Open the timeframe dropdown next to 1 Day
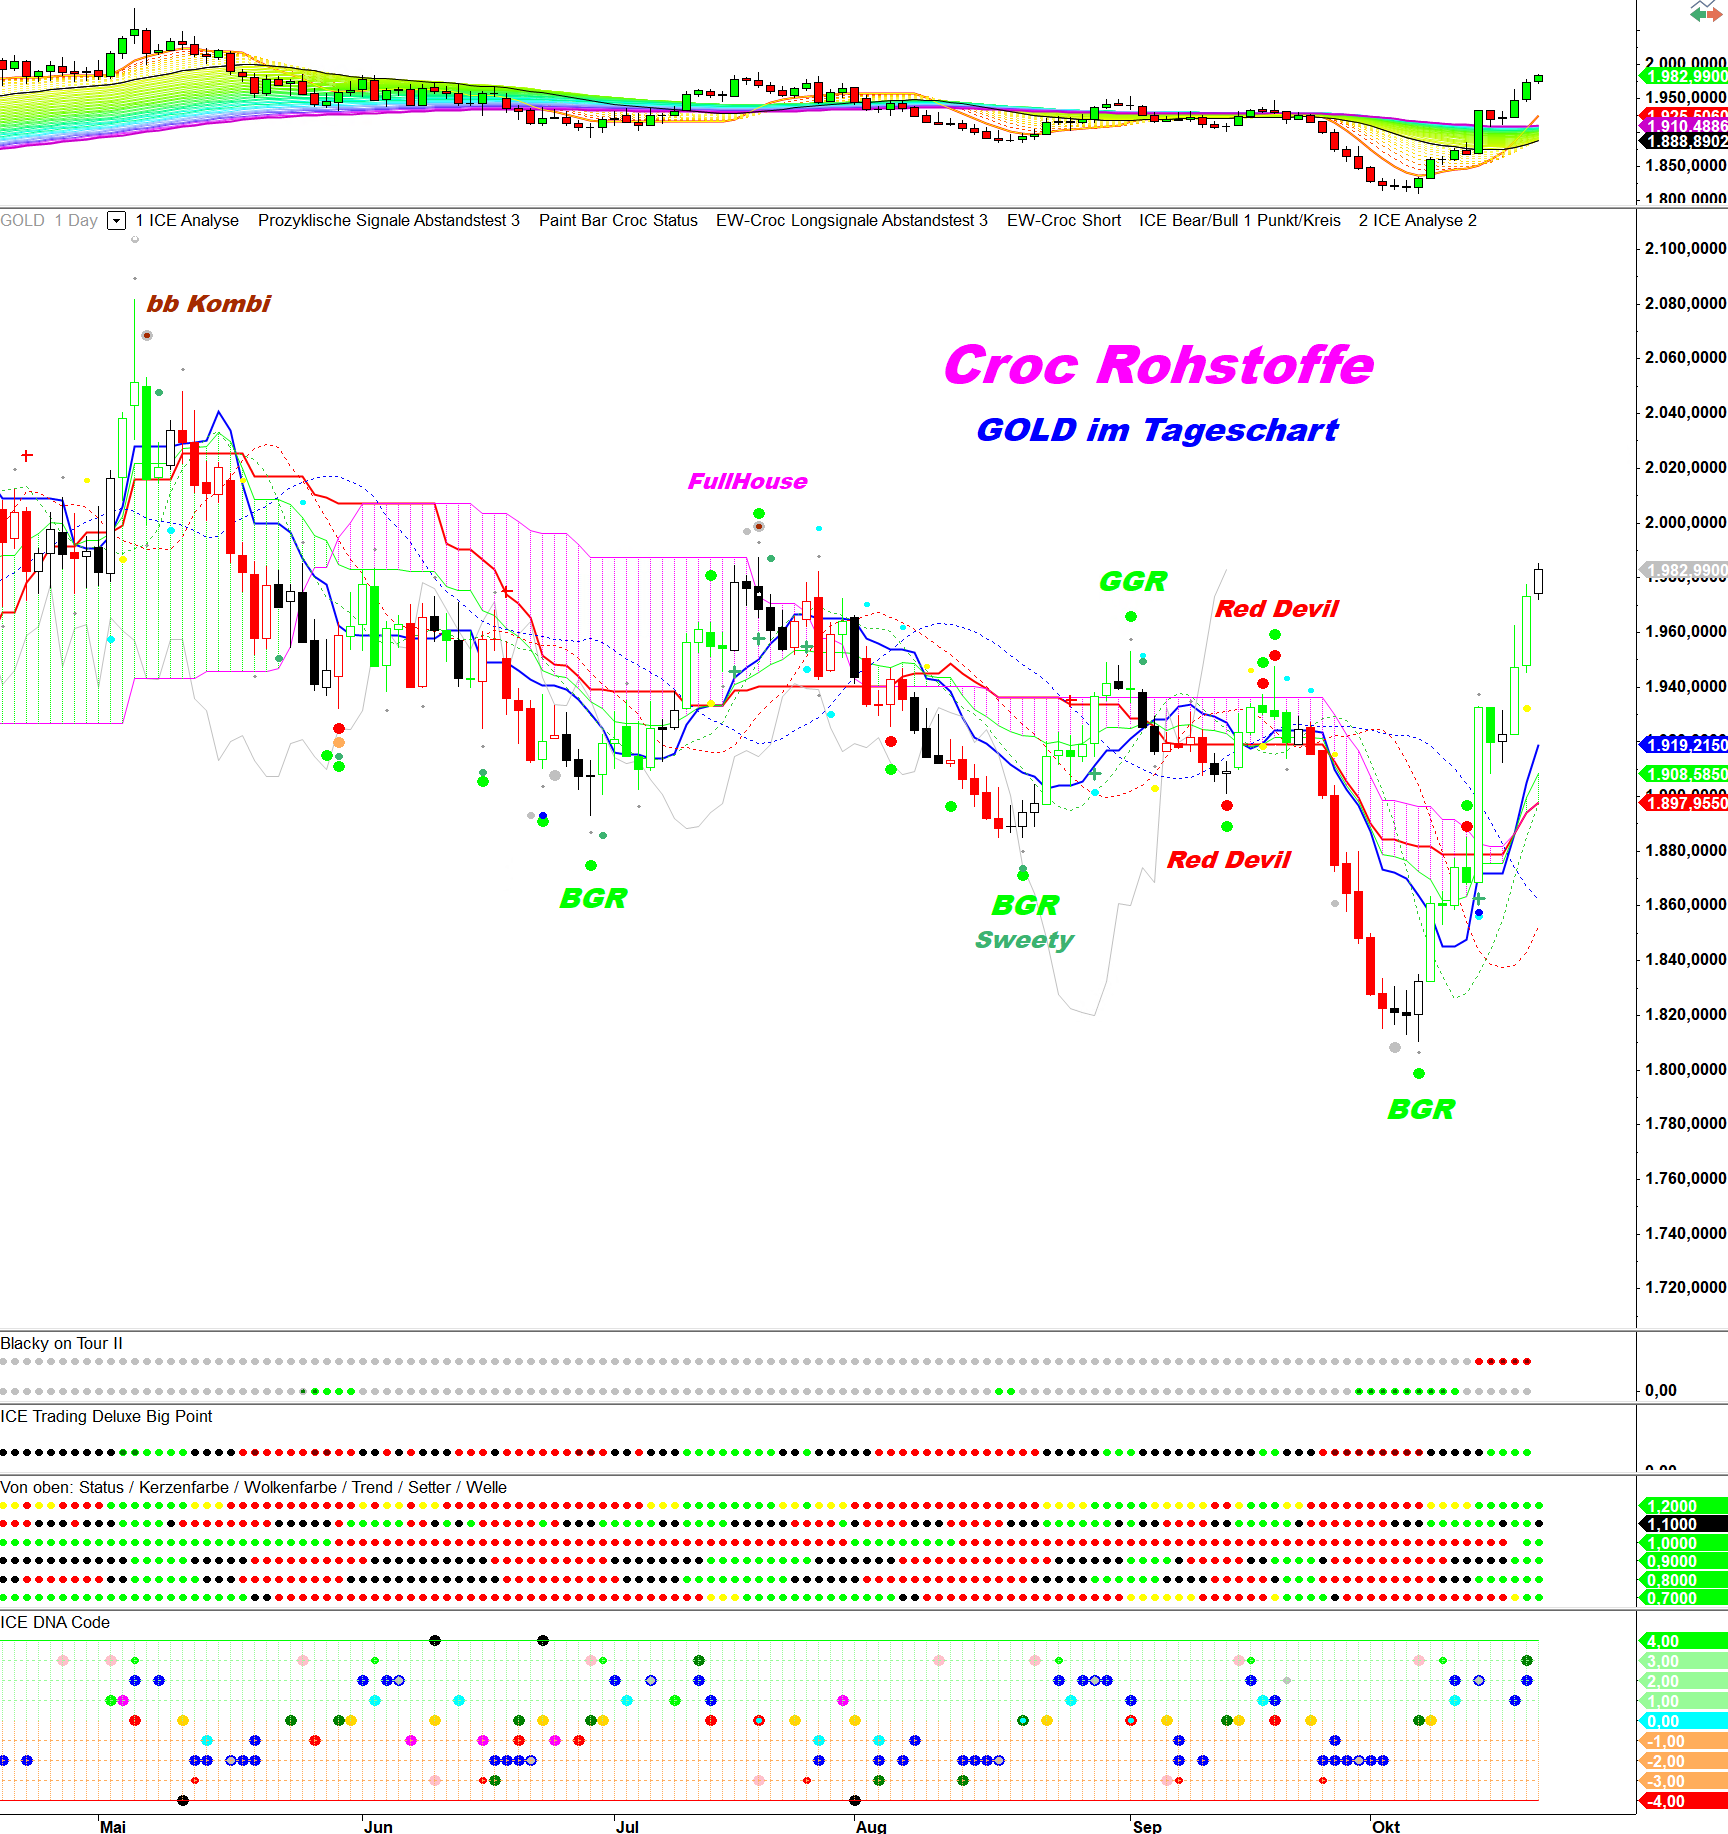1728x1834 pixels. click(116, 221)
